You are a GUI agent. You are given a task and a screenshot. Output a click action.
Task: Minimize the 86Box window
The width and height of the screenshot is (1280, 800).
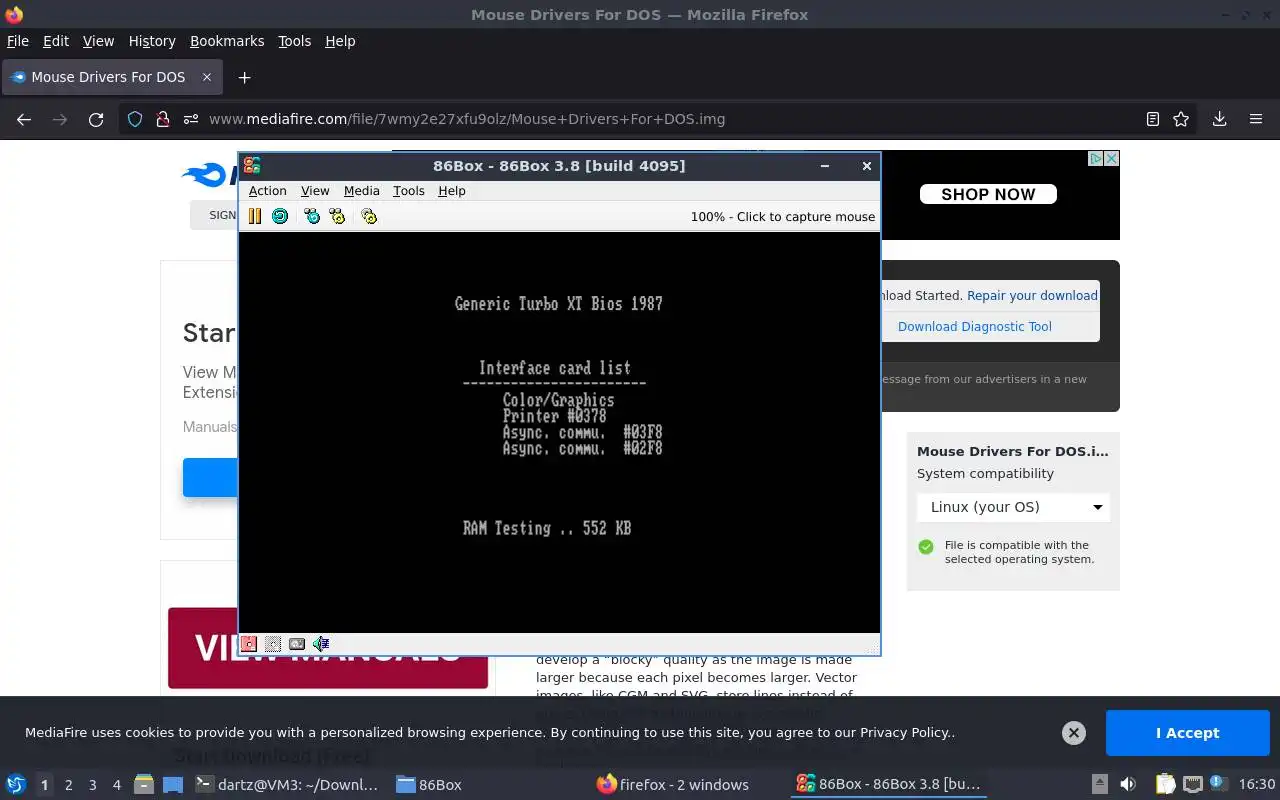coord(825,166)
